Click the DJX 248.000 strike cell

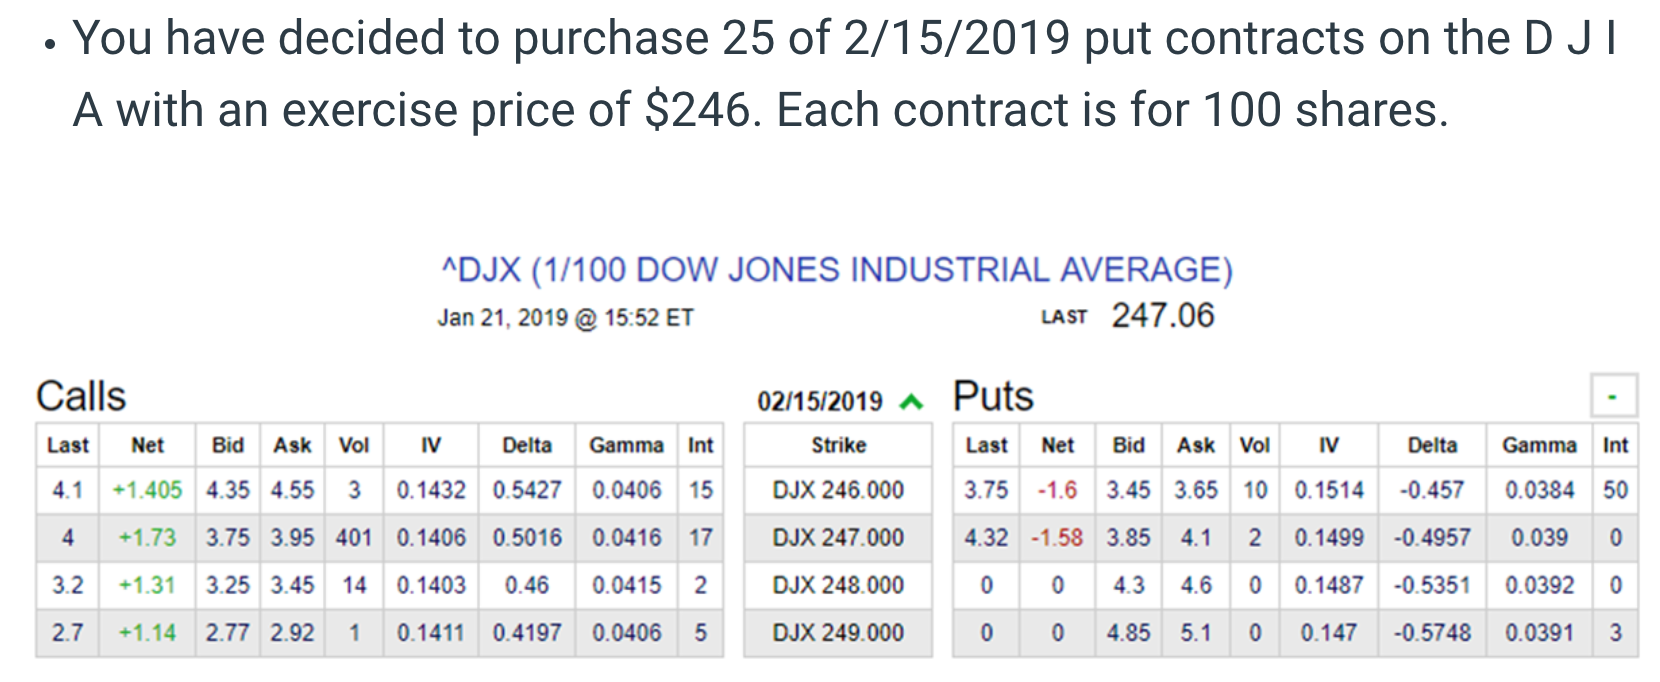(838, 585)
